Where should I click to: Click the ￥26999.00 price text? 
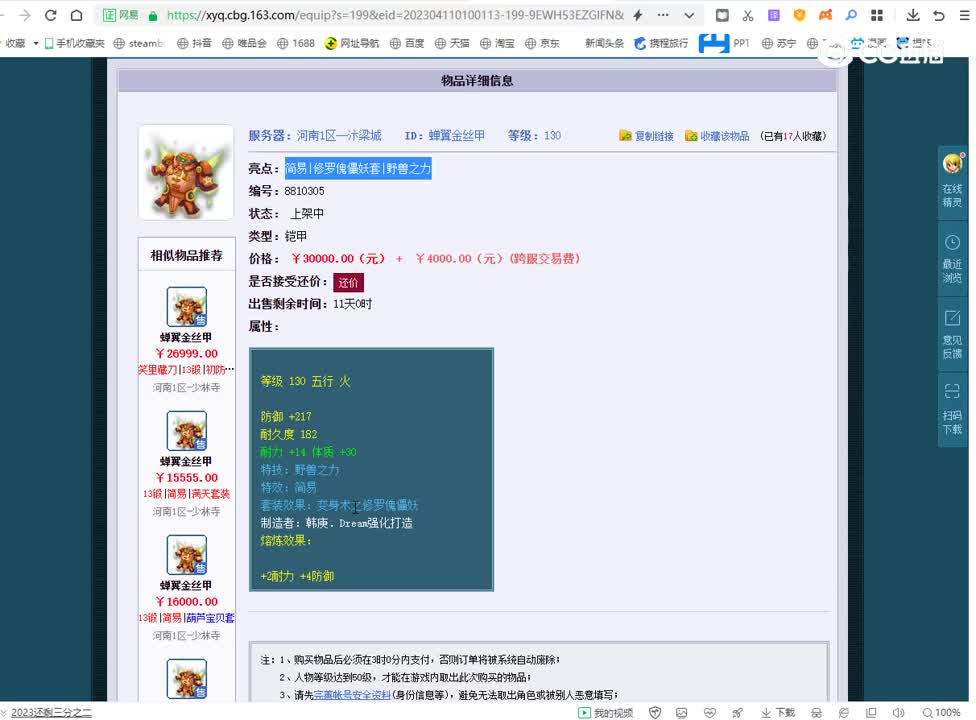(186, 353)
